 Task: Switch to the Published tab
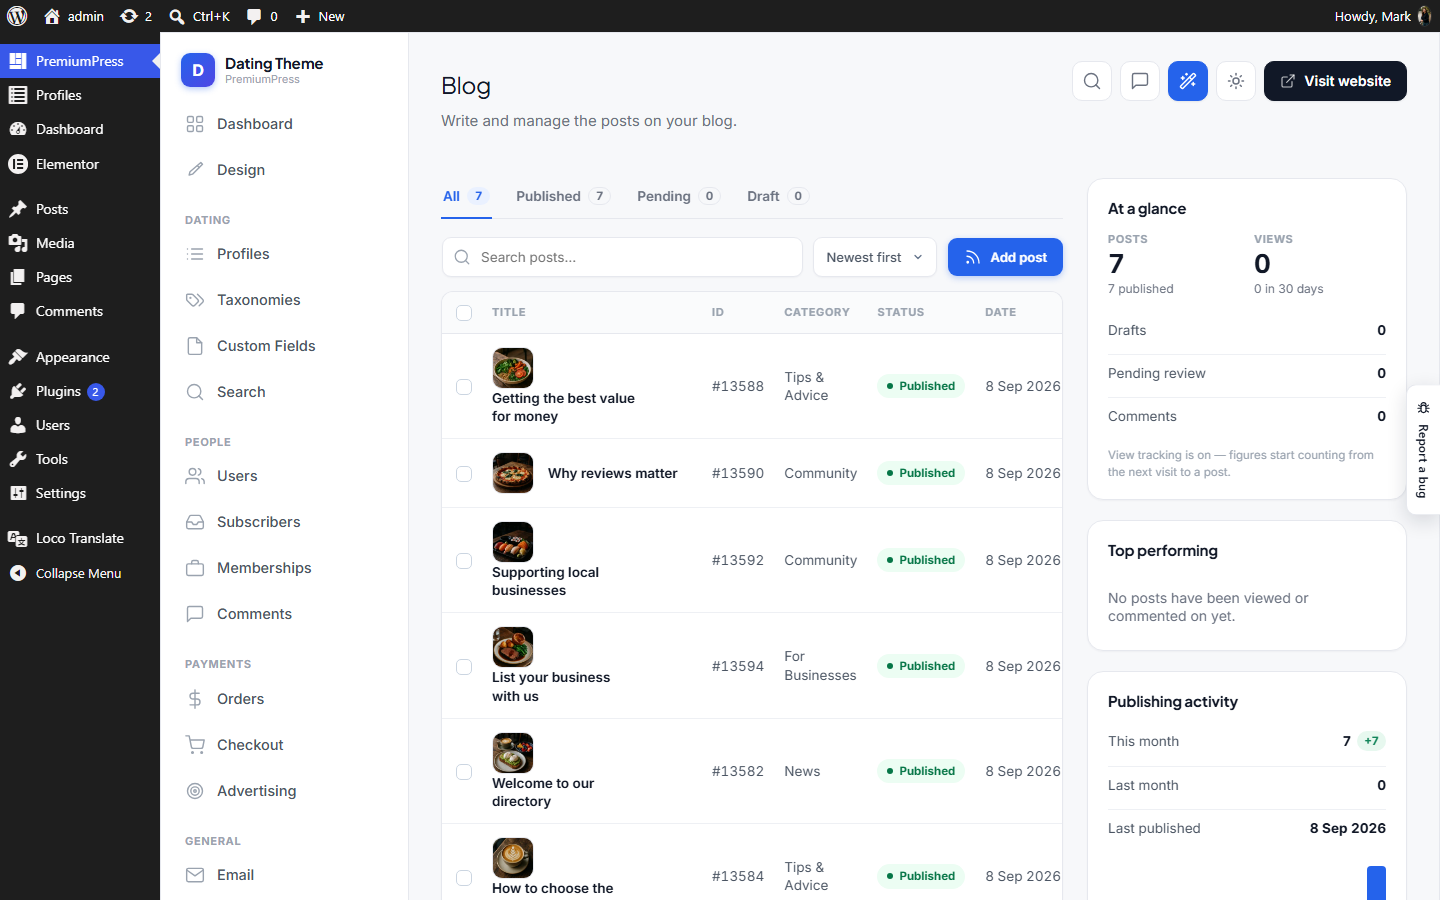point(562,196)
